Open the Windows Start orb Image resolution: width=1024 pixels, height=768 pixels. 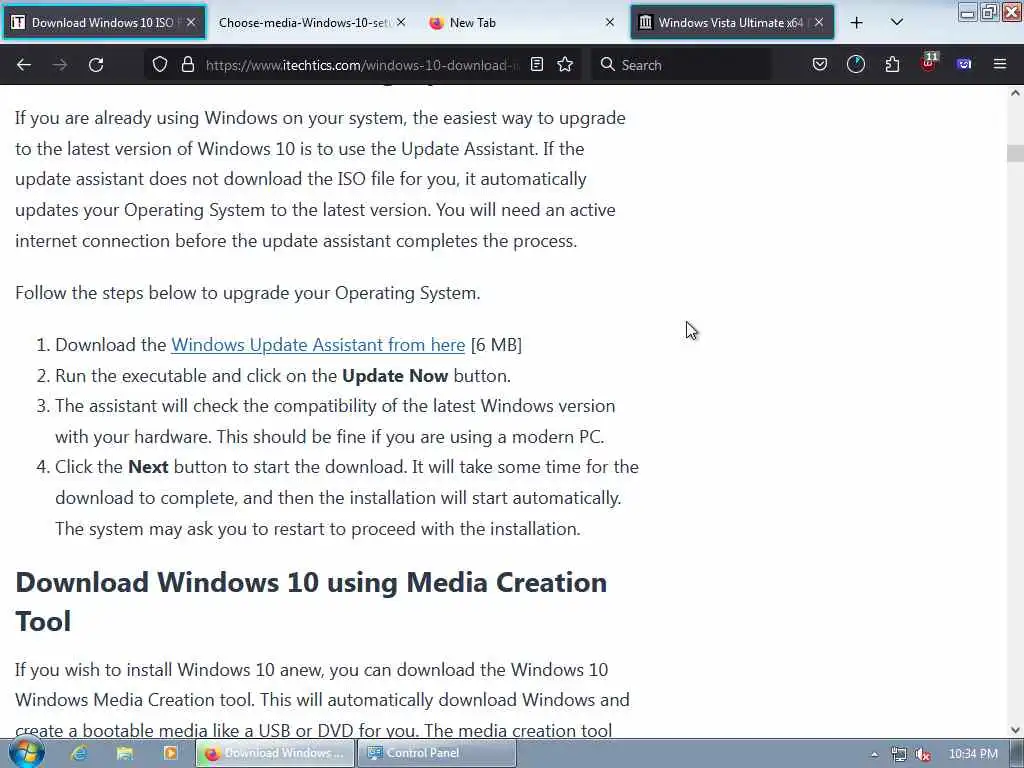(26, 752)
